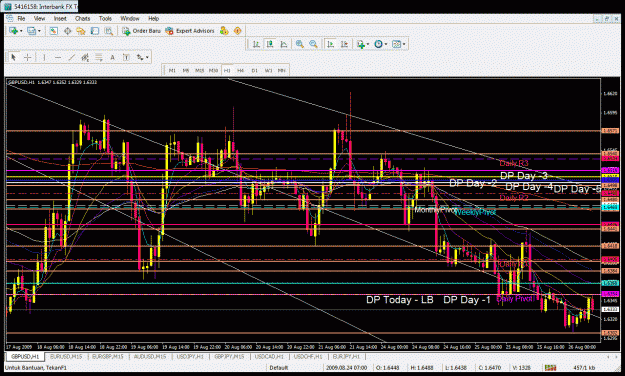Select the trendline drawing tool

[71, 57]
